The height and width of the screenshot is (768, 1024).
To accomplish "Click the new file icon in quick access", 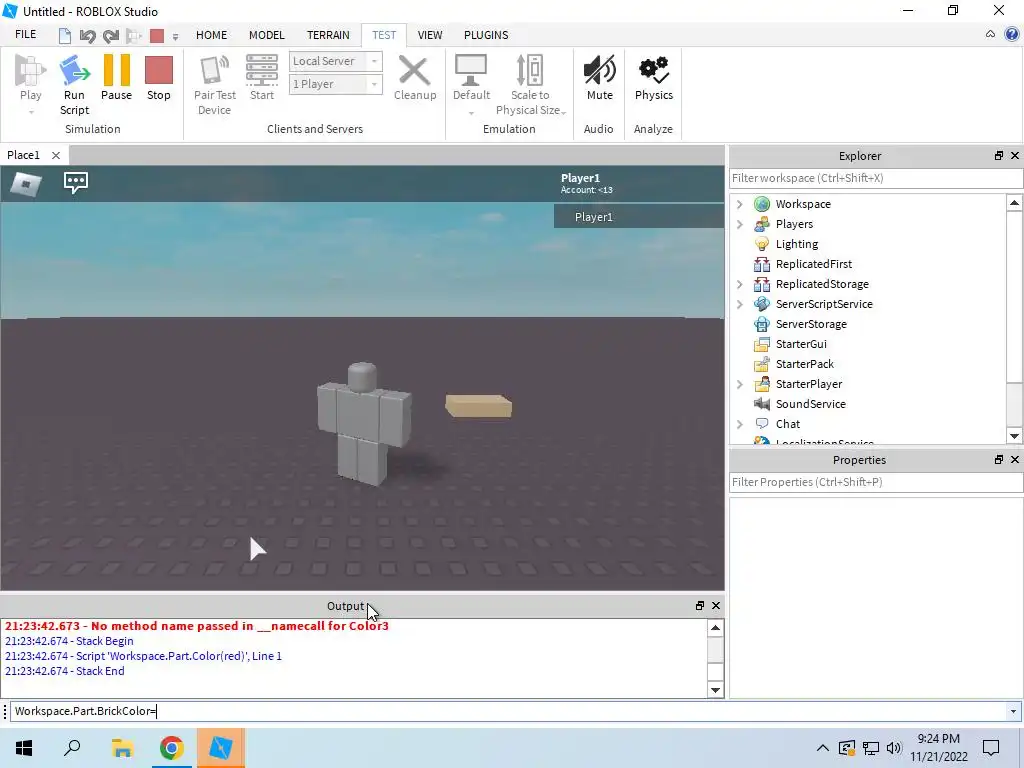I will (65, 35).
